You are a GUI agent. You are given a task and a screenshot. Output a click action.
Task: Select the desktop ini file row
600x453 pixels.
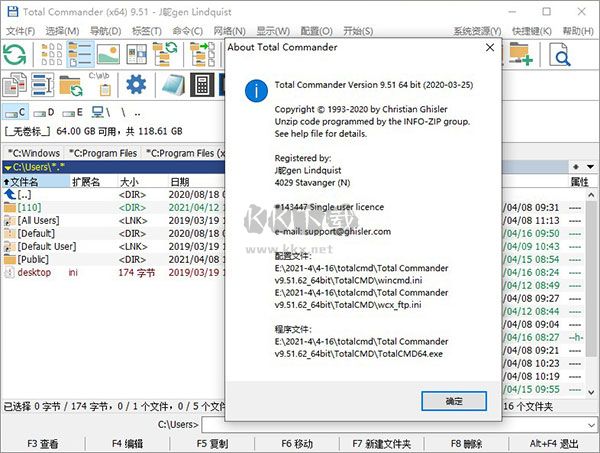point(114,273)
